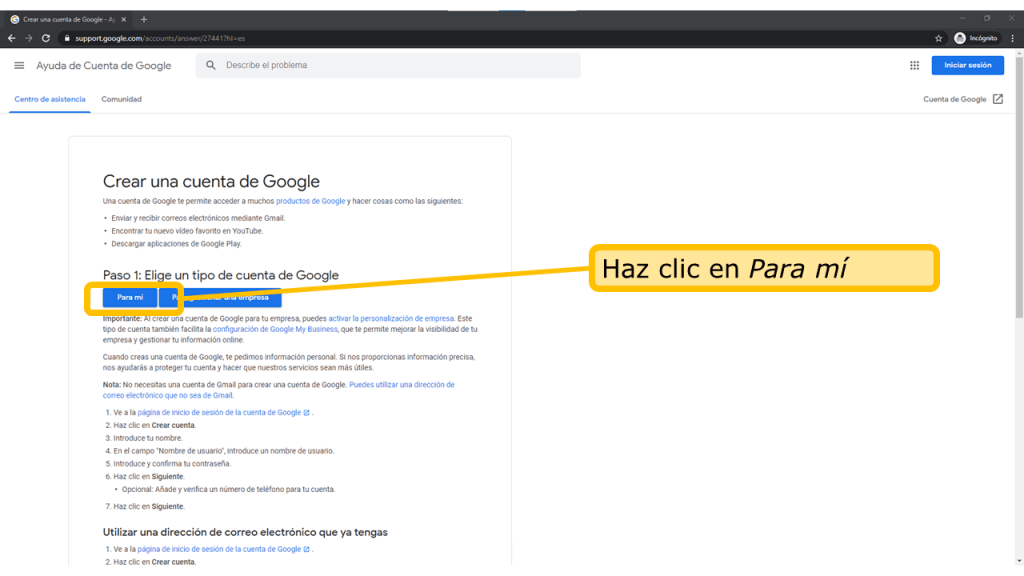This screenshot has height=576, width=1024.
Task: Click the padlock icon in the address bar
Action: [x=67, y=39]
